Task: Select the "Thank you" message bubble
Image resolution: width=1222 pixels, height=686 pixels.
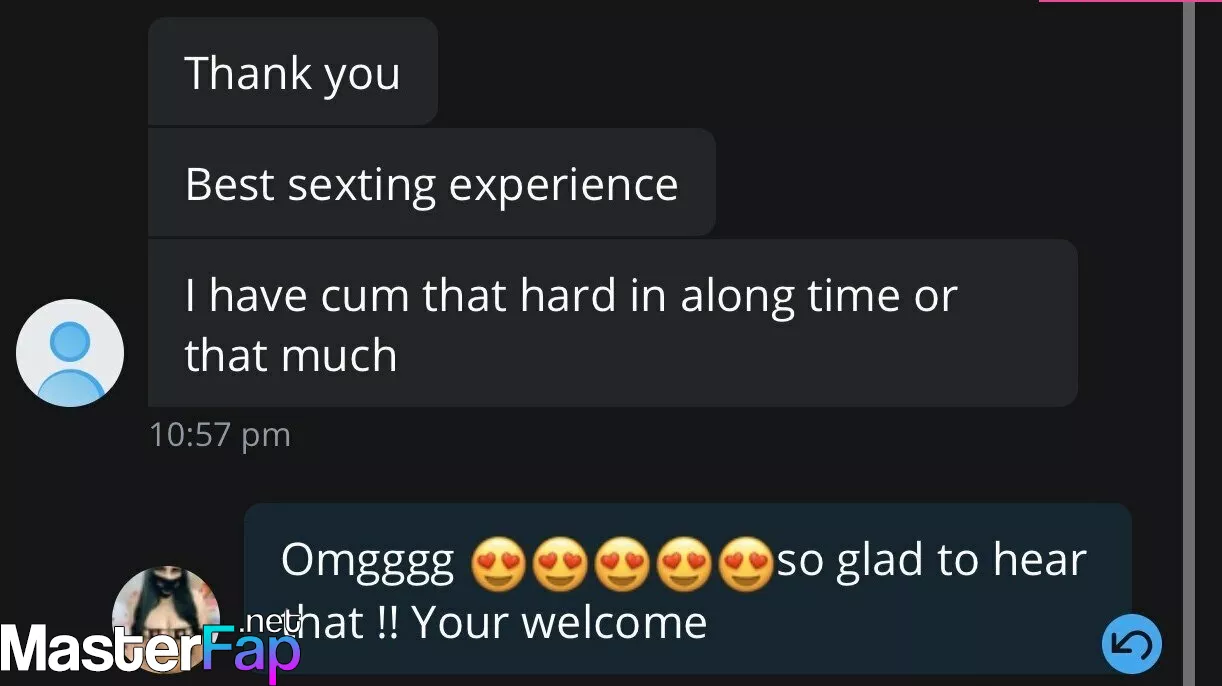Action: pyautogui.click(x=293, y=72)
